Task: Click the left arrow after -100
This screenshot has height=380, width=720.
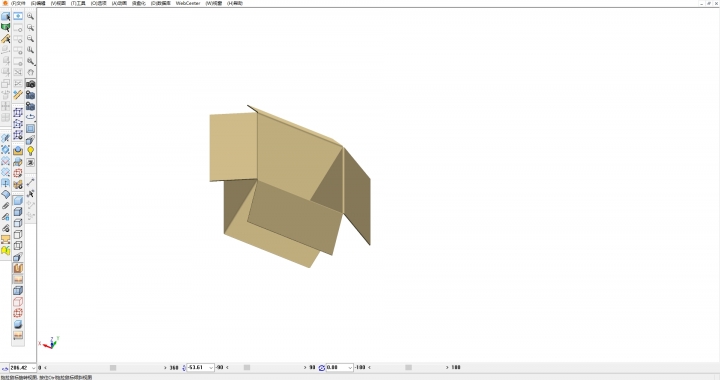Action: point(369,368)
